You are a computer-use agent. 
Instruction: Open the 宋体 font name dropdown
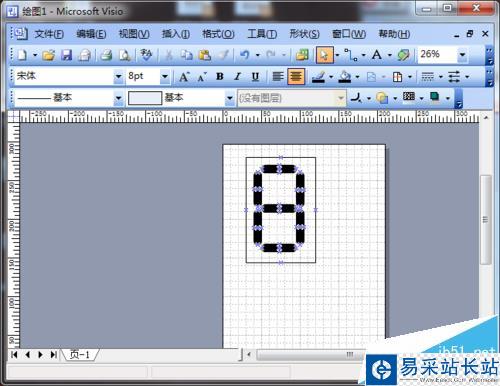click(x=118, y=77)
